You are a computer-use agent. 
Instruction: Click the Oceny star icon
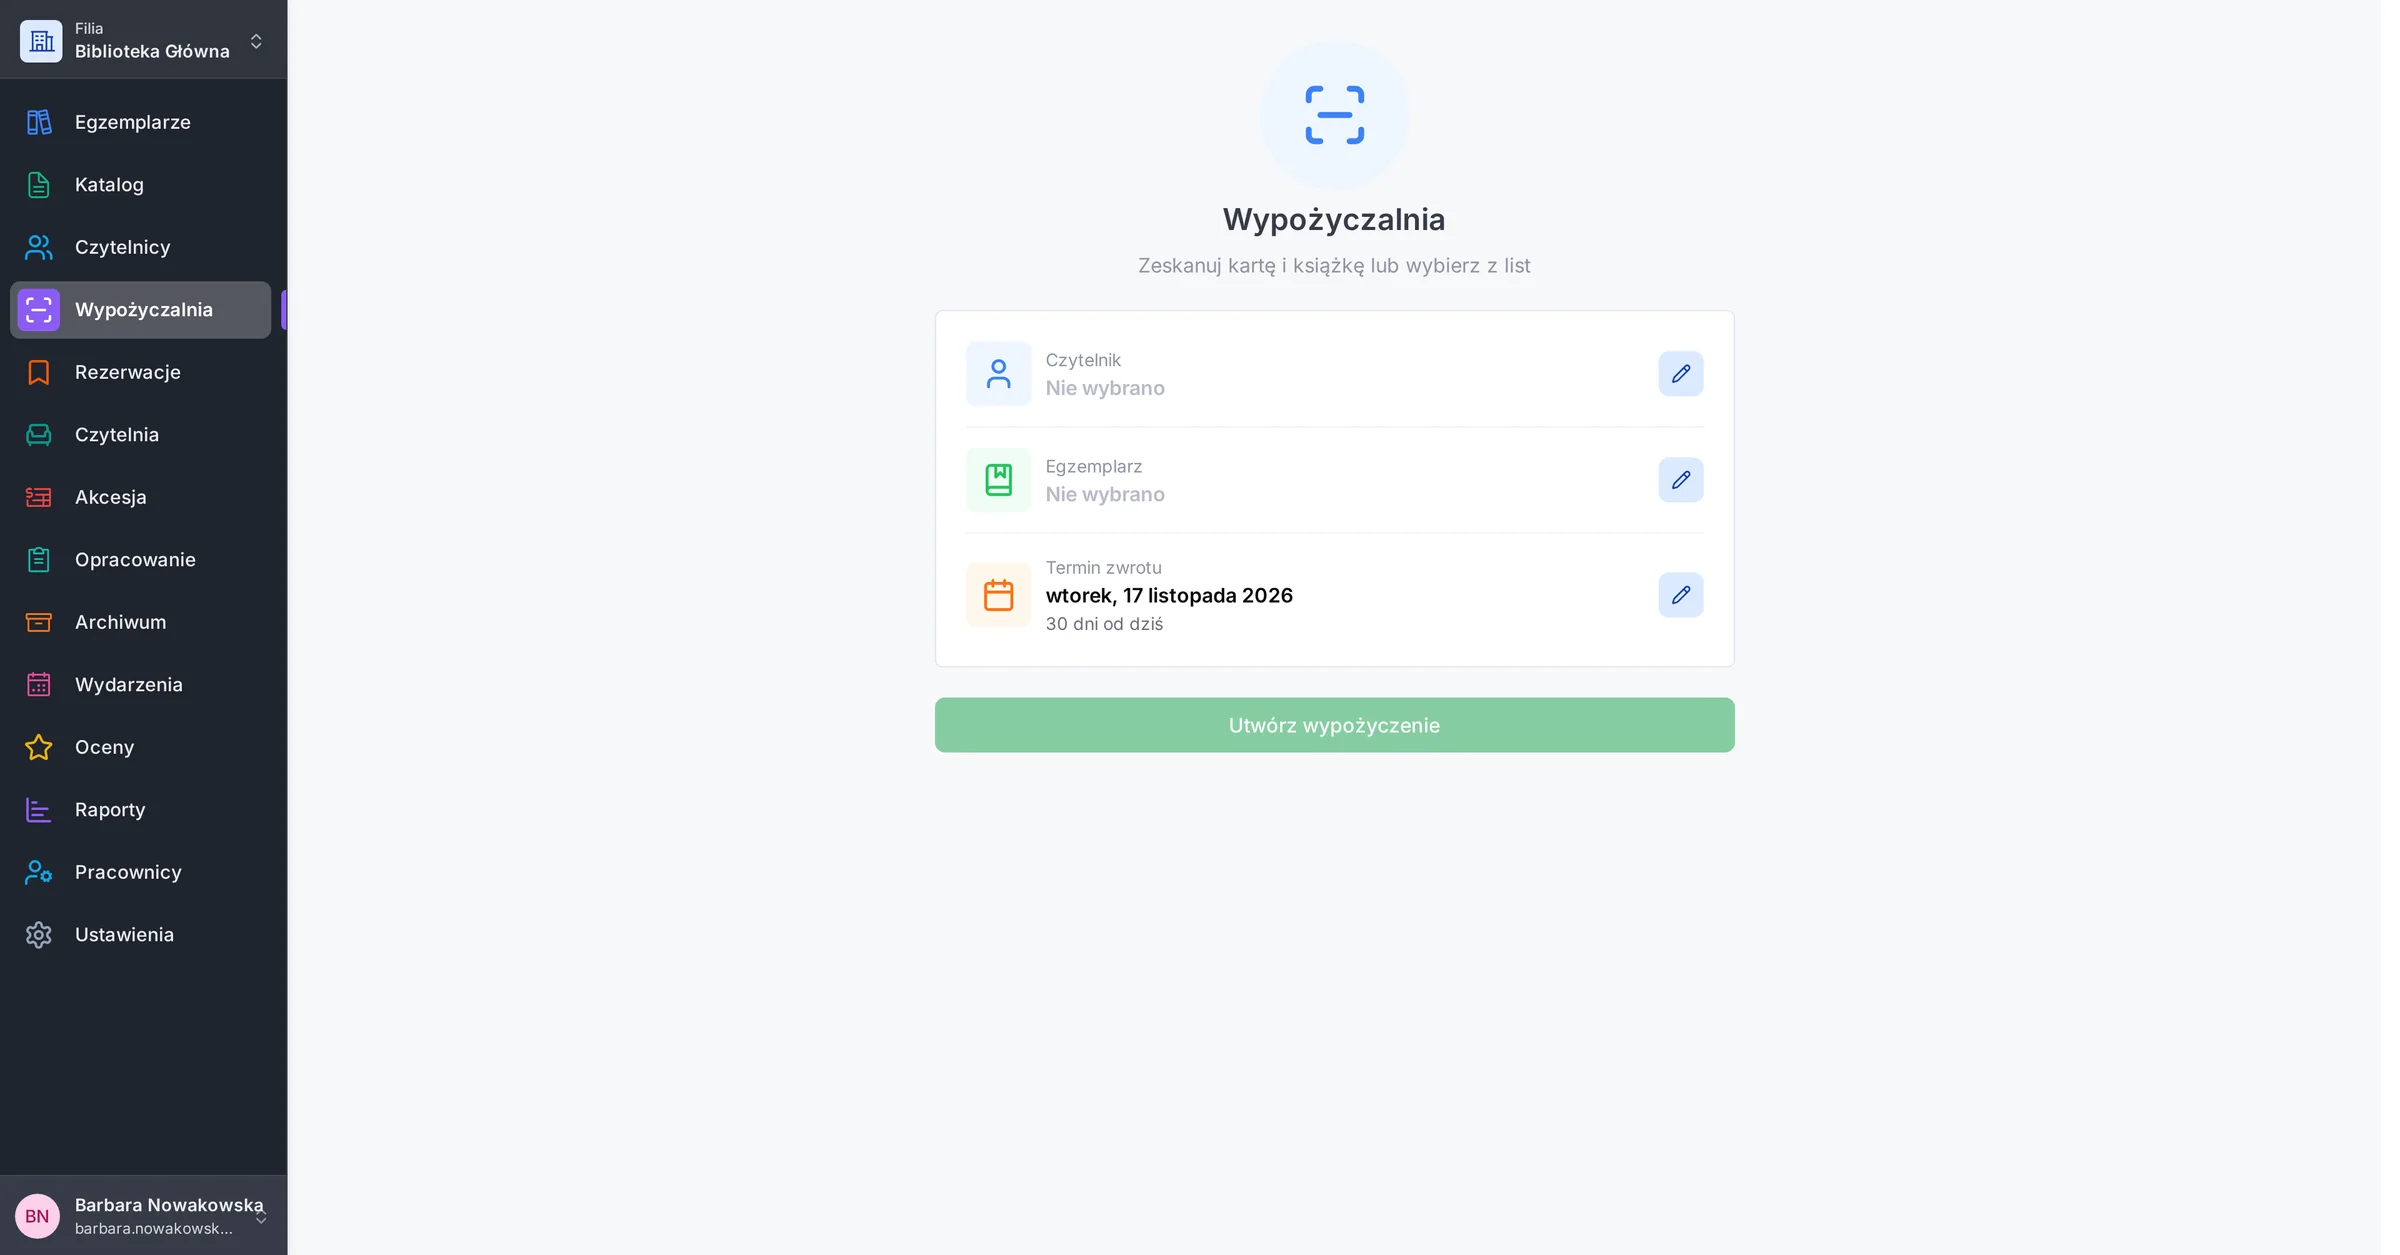(x=39, y=747)
